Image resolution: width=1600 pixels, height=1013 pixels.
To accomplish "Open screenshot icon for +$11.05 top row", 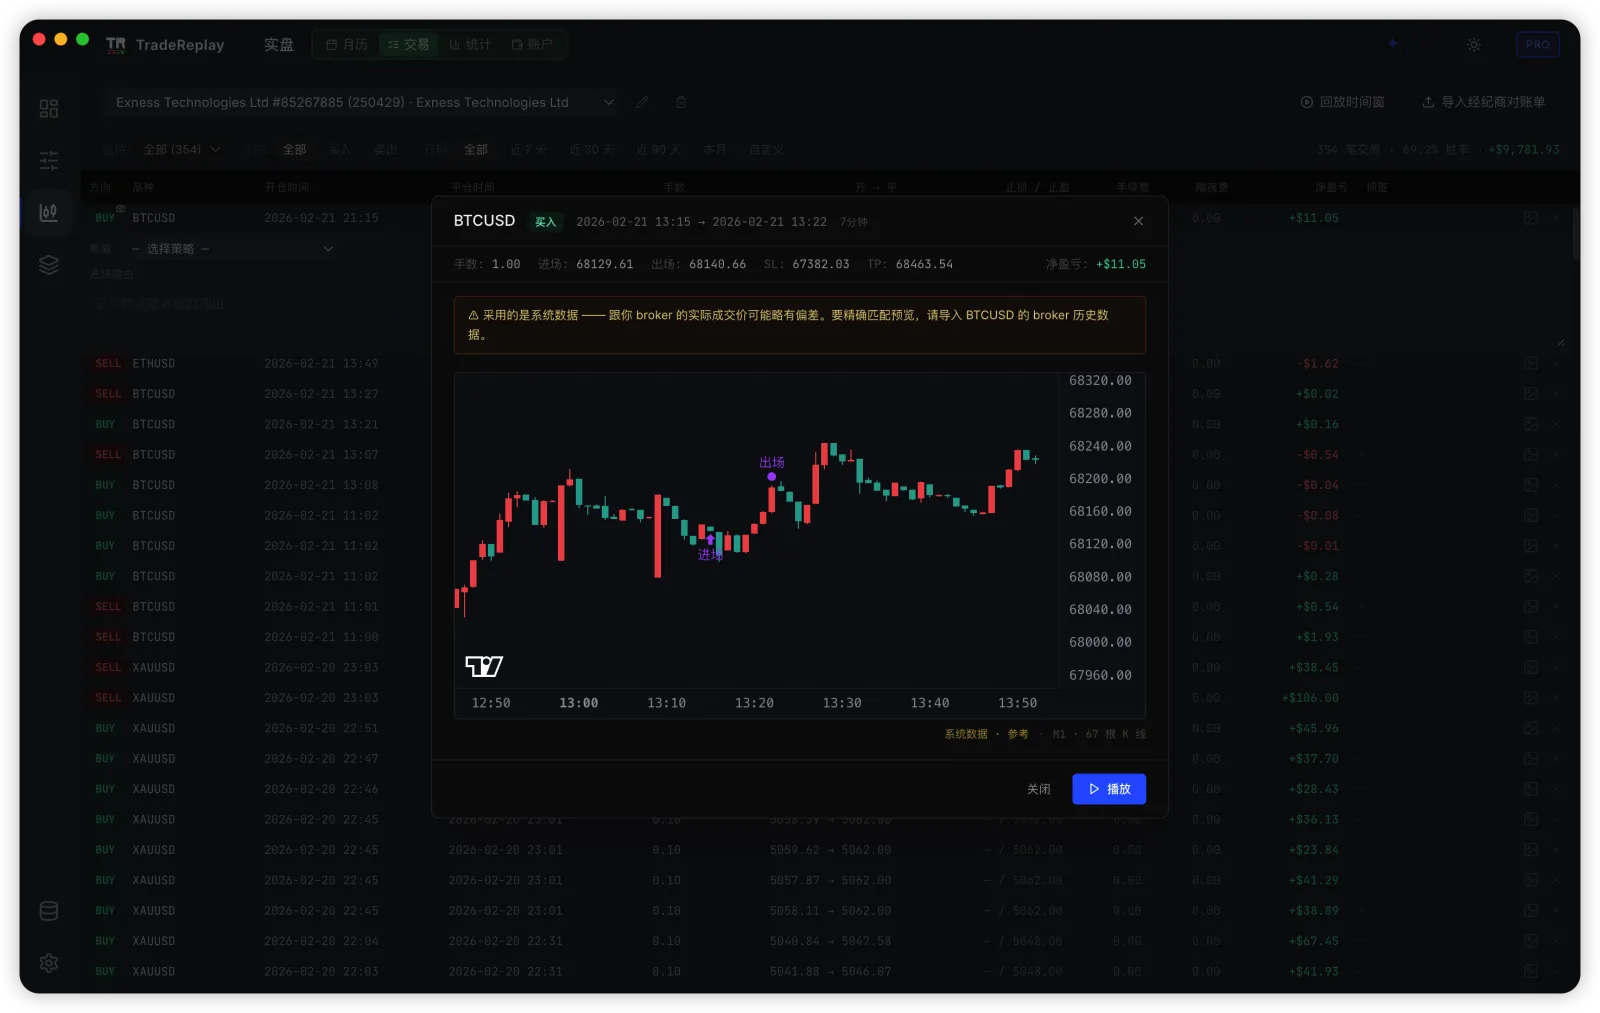I will tap(1530, 218).
